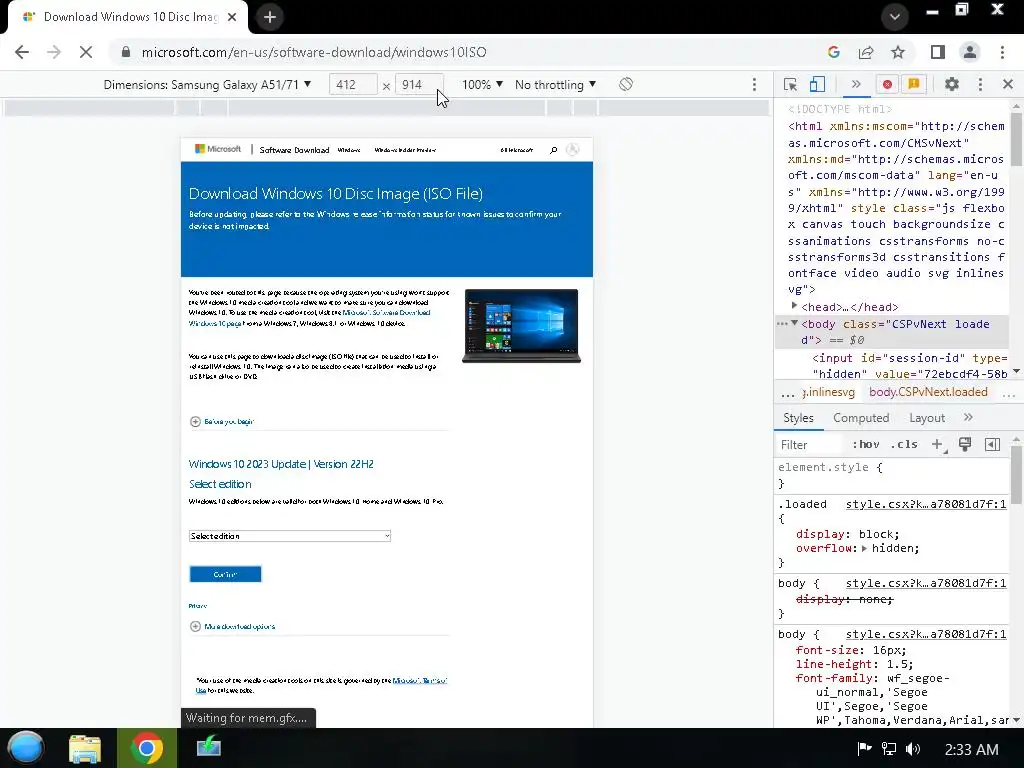Add a new style rule
Viewport: 1024px width, 768px height.
(x=937, y=445)
